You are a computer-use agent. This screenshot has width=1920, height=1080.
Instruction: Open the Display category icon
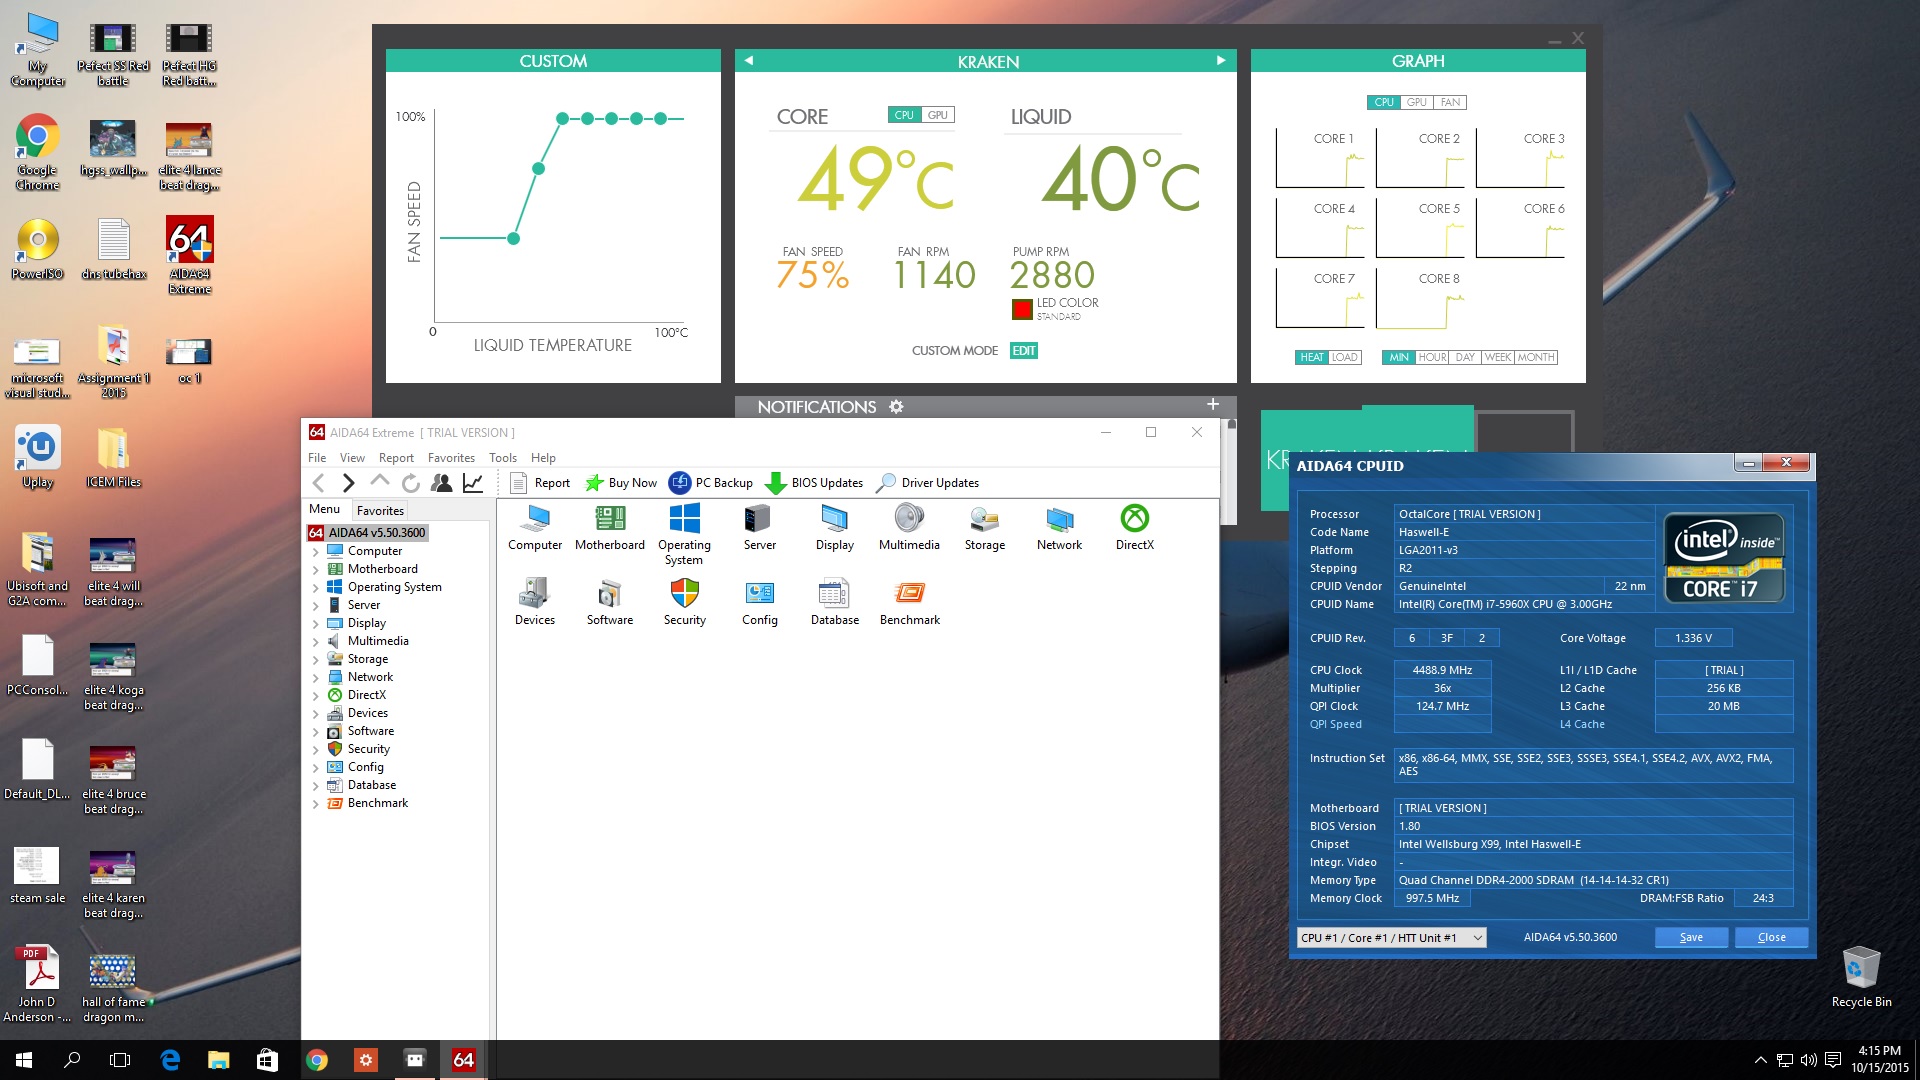[834, 527]
